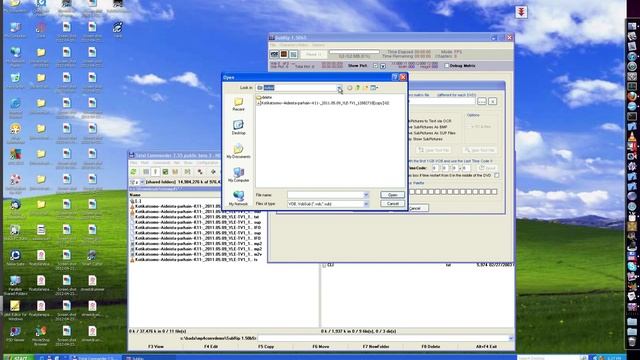This screenshot has width=640, height=360.
Task: Open the Configuration menu in Total Commander
Action: (207, 163)
